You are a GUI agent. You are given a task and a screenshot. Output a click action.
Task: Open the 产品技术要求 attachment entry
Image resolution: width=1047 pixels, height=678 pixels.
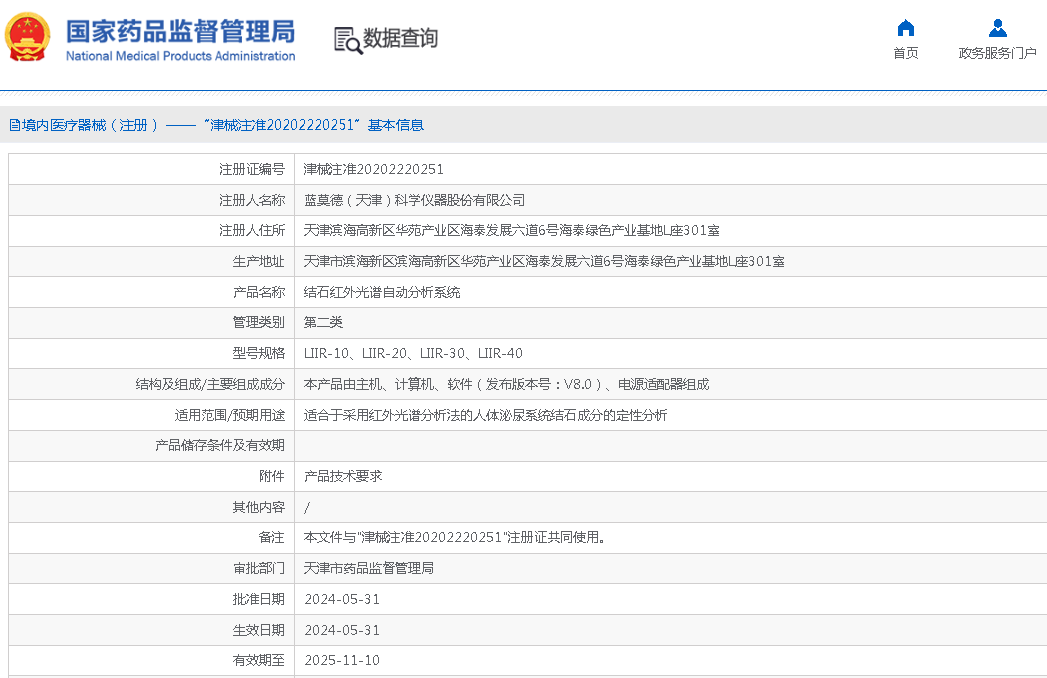tap(343, 476)
